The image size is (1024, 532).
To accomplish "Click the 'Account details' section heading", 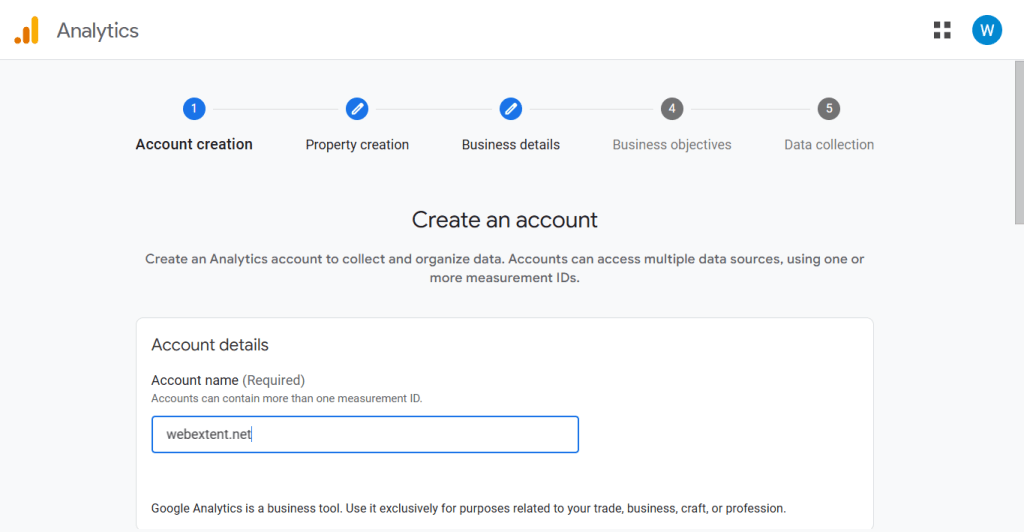I will pyautogui.click(x=210, y=345).
